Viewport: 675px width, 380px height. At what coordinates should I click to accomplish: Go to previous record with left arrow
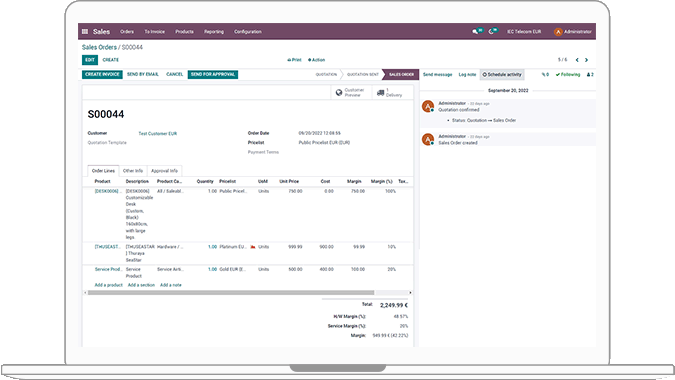pyautogui.click(x=577, y=60)
